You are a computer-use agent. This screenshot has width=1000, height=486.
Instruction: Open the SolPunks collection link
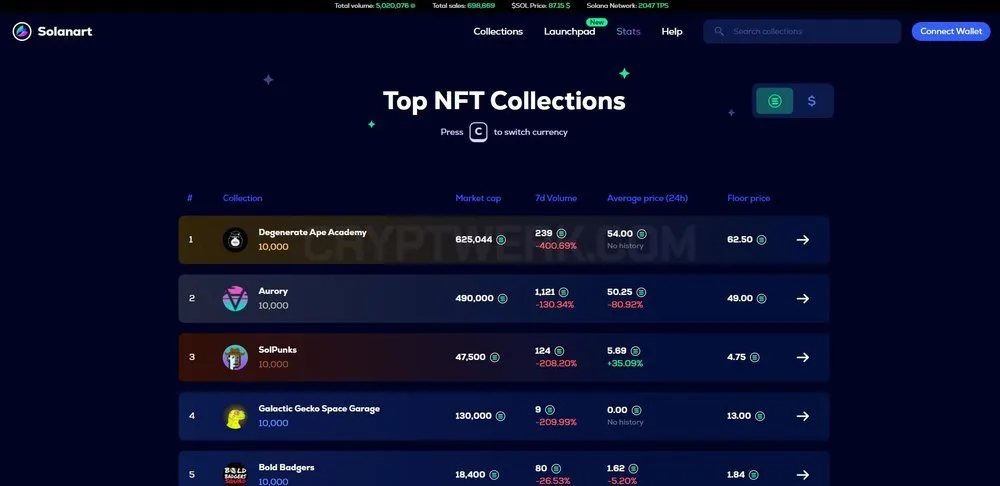tap(277, 350)
